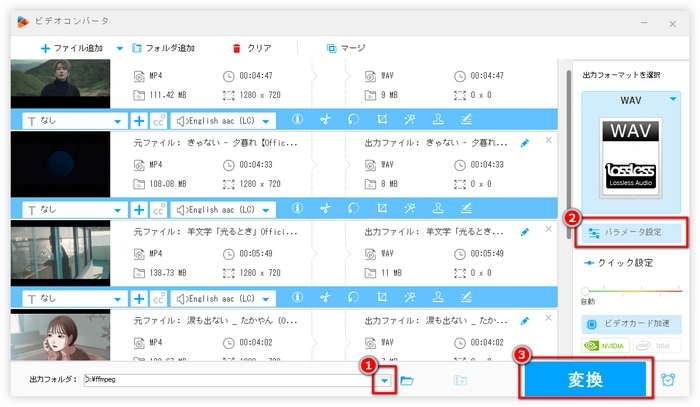Screen dimensions: 700x407
Task: Open the effects wand tool in first toolbar row
Action: point(410,120)
